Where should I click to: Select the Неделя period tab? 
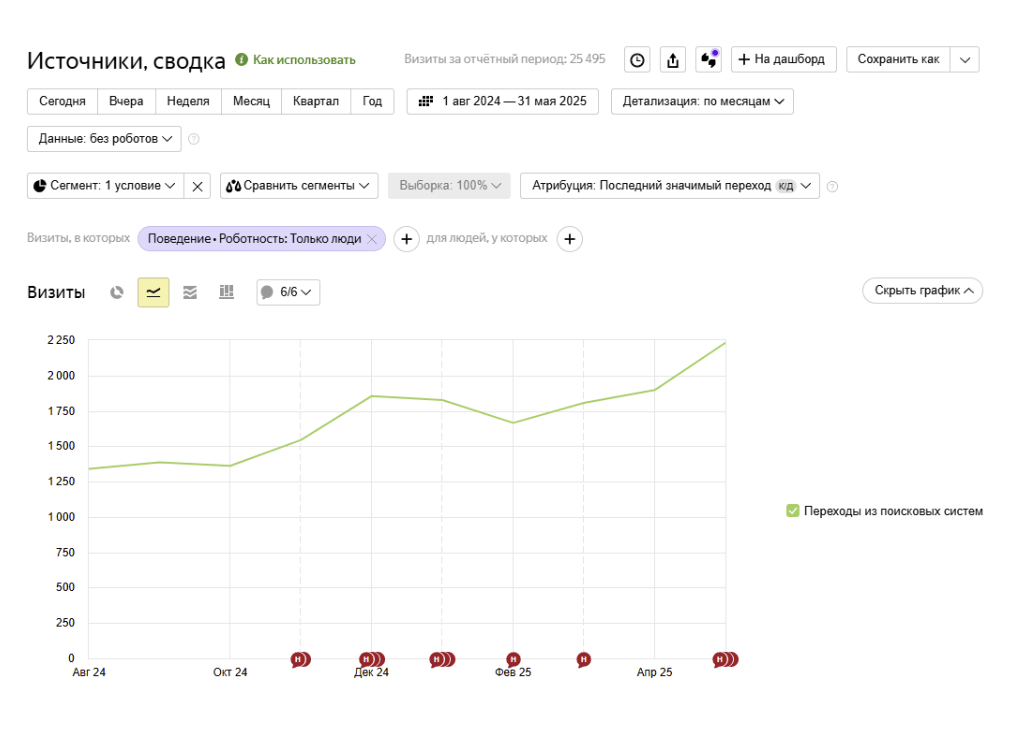click(x=188, y=102)
